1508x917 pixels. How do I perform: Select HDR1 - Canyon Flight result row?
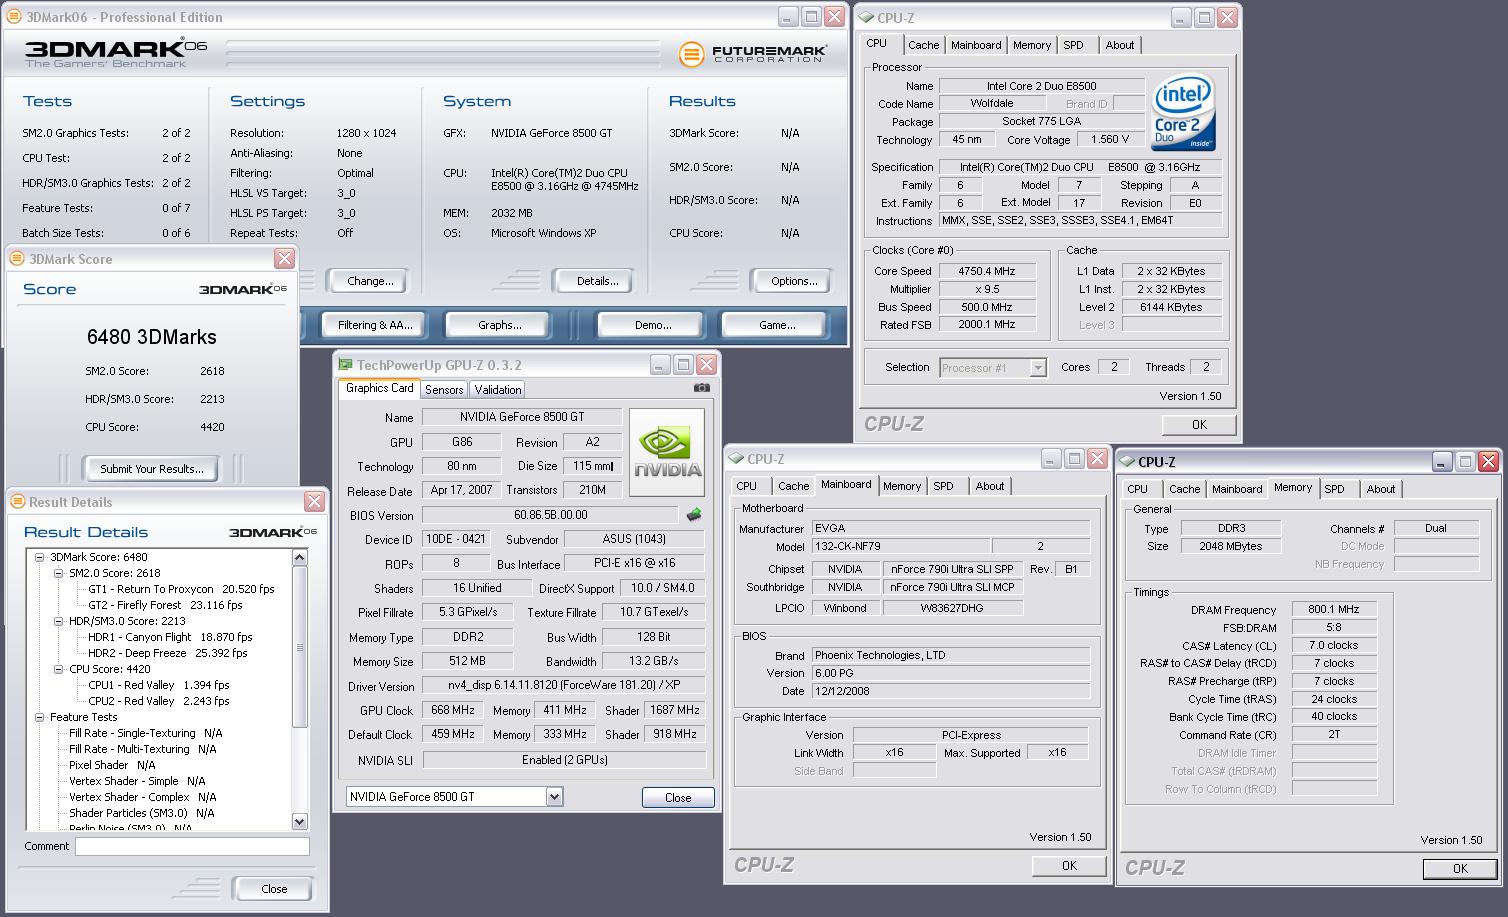tap(170, 637)
